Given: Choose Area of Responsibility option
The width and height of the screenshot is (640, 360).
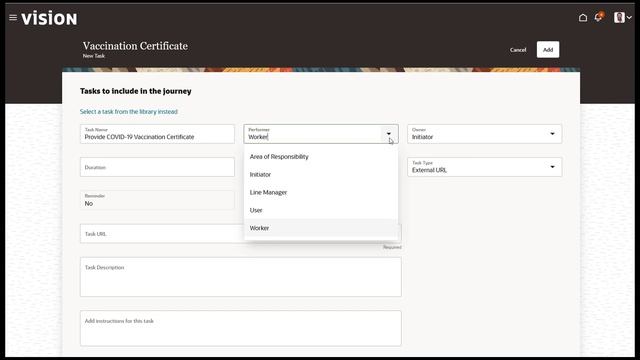Looking at the screenshot, I should (321, 157).
